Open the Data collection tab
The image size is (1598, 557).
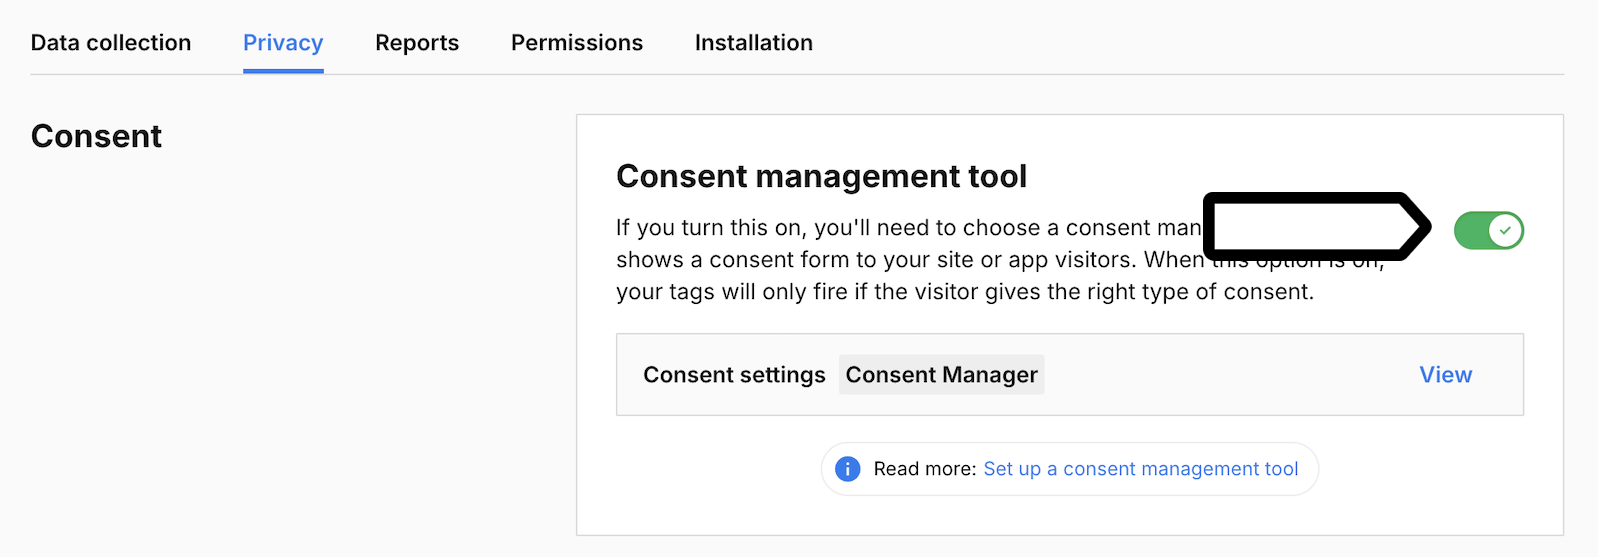click(x=111, y=43)
